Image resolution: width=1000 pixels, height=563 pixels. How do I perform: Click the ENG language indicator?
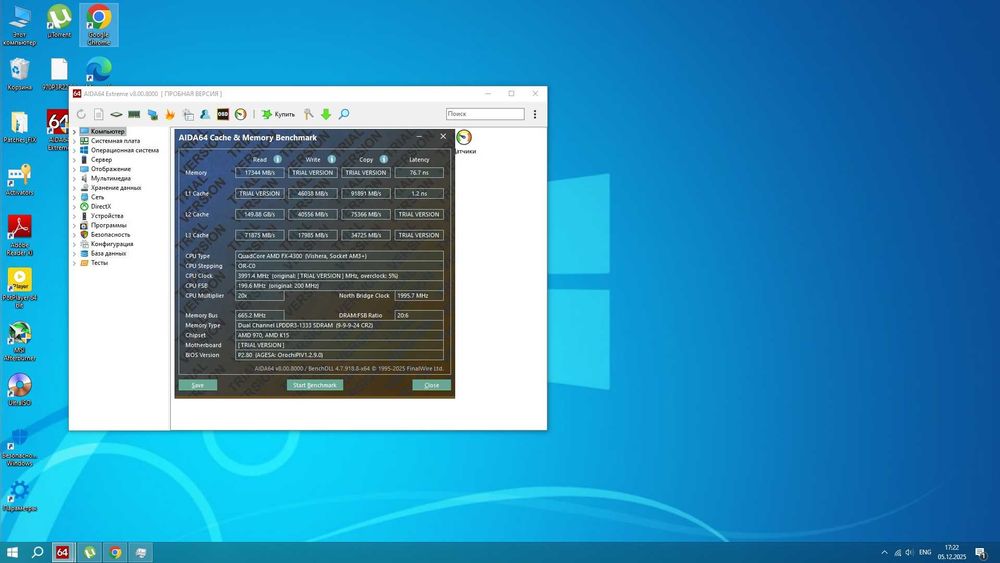(925, 552)
